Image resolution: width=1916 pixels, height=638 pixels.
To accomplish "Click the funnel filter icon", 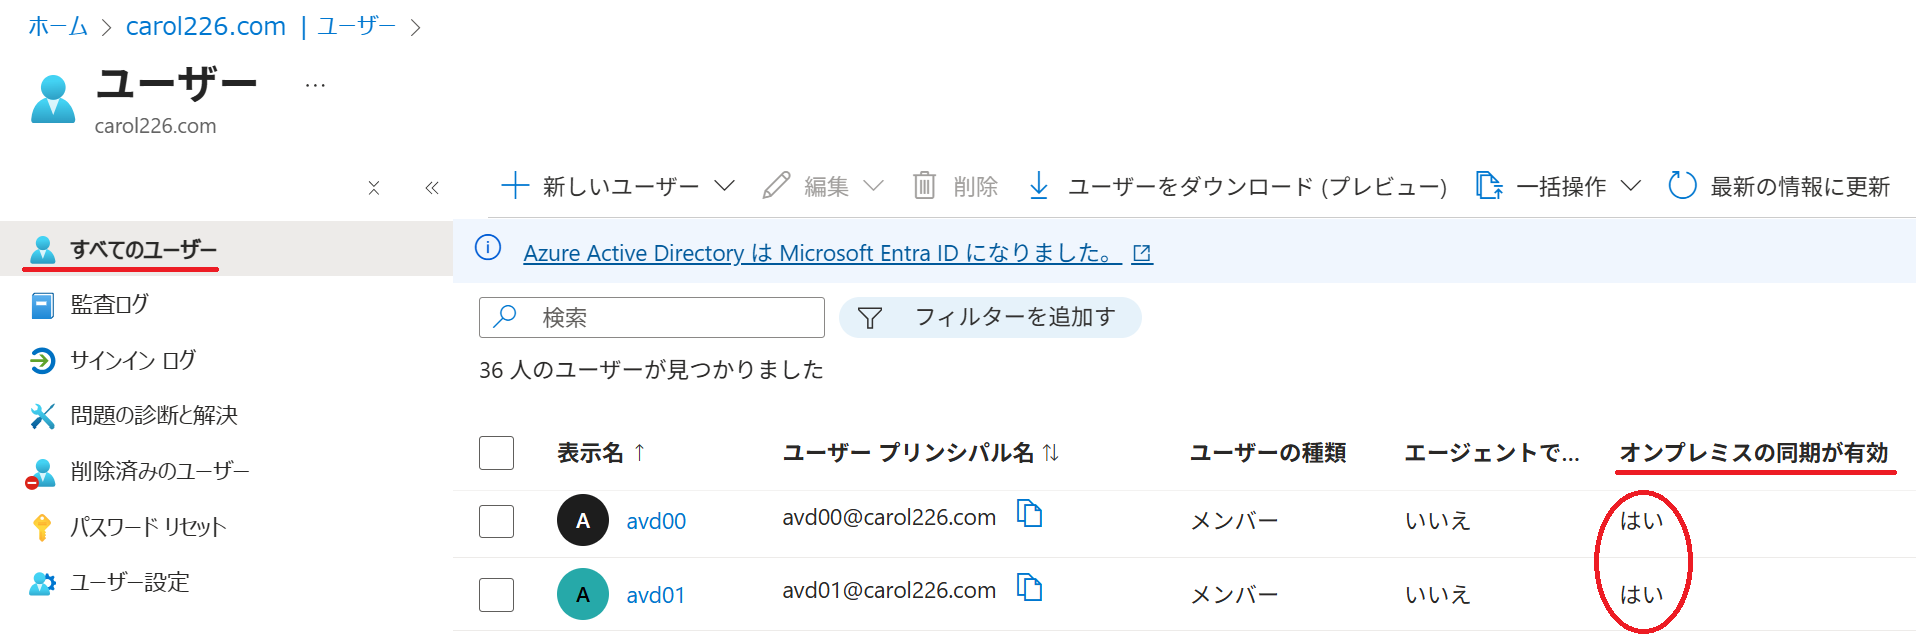I will pyautogui.click(x=870, y=318).
